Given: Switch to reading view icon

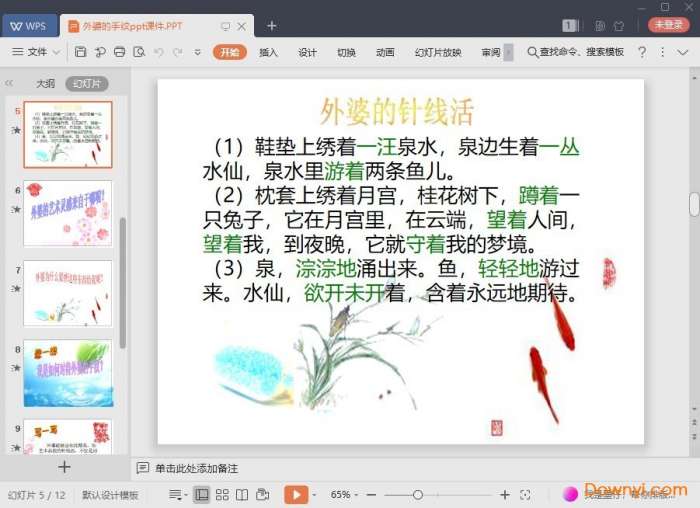Looking at the screenshot, I should point(242,495).
